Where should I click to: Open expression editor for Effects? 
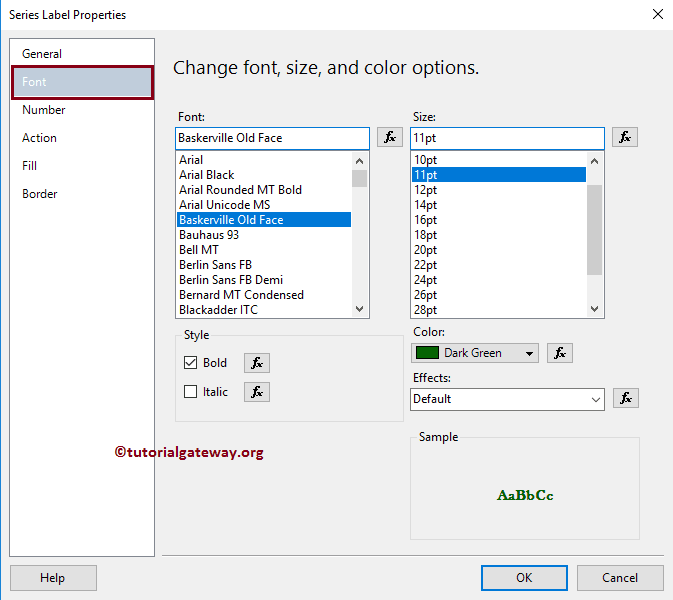626,398
